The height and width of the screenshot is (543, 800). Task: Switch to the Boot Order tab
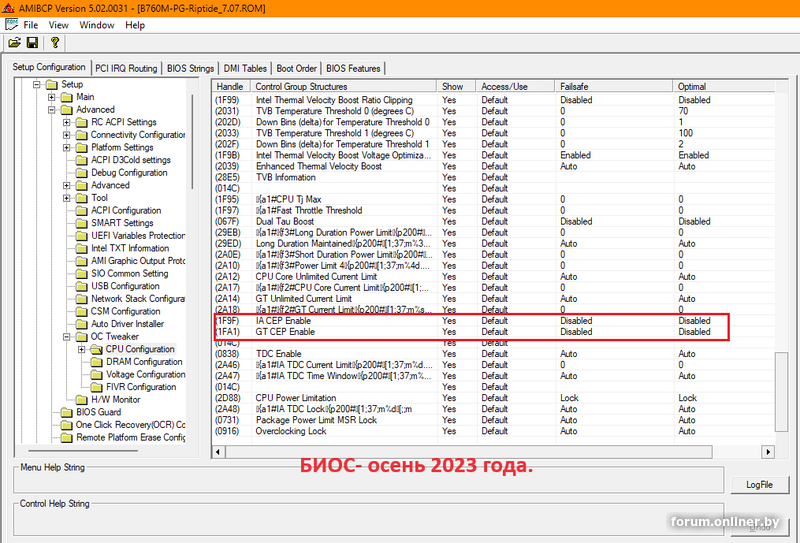pos(296,68)
